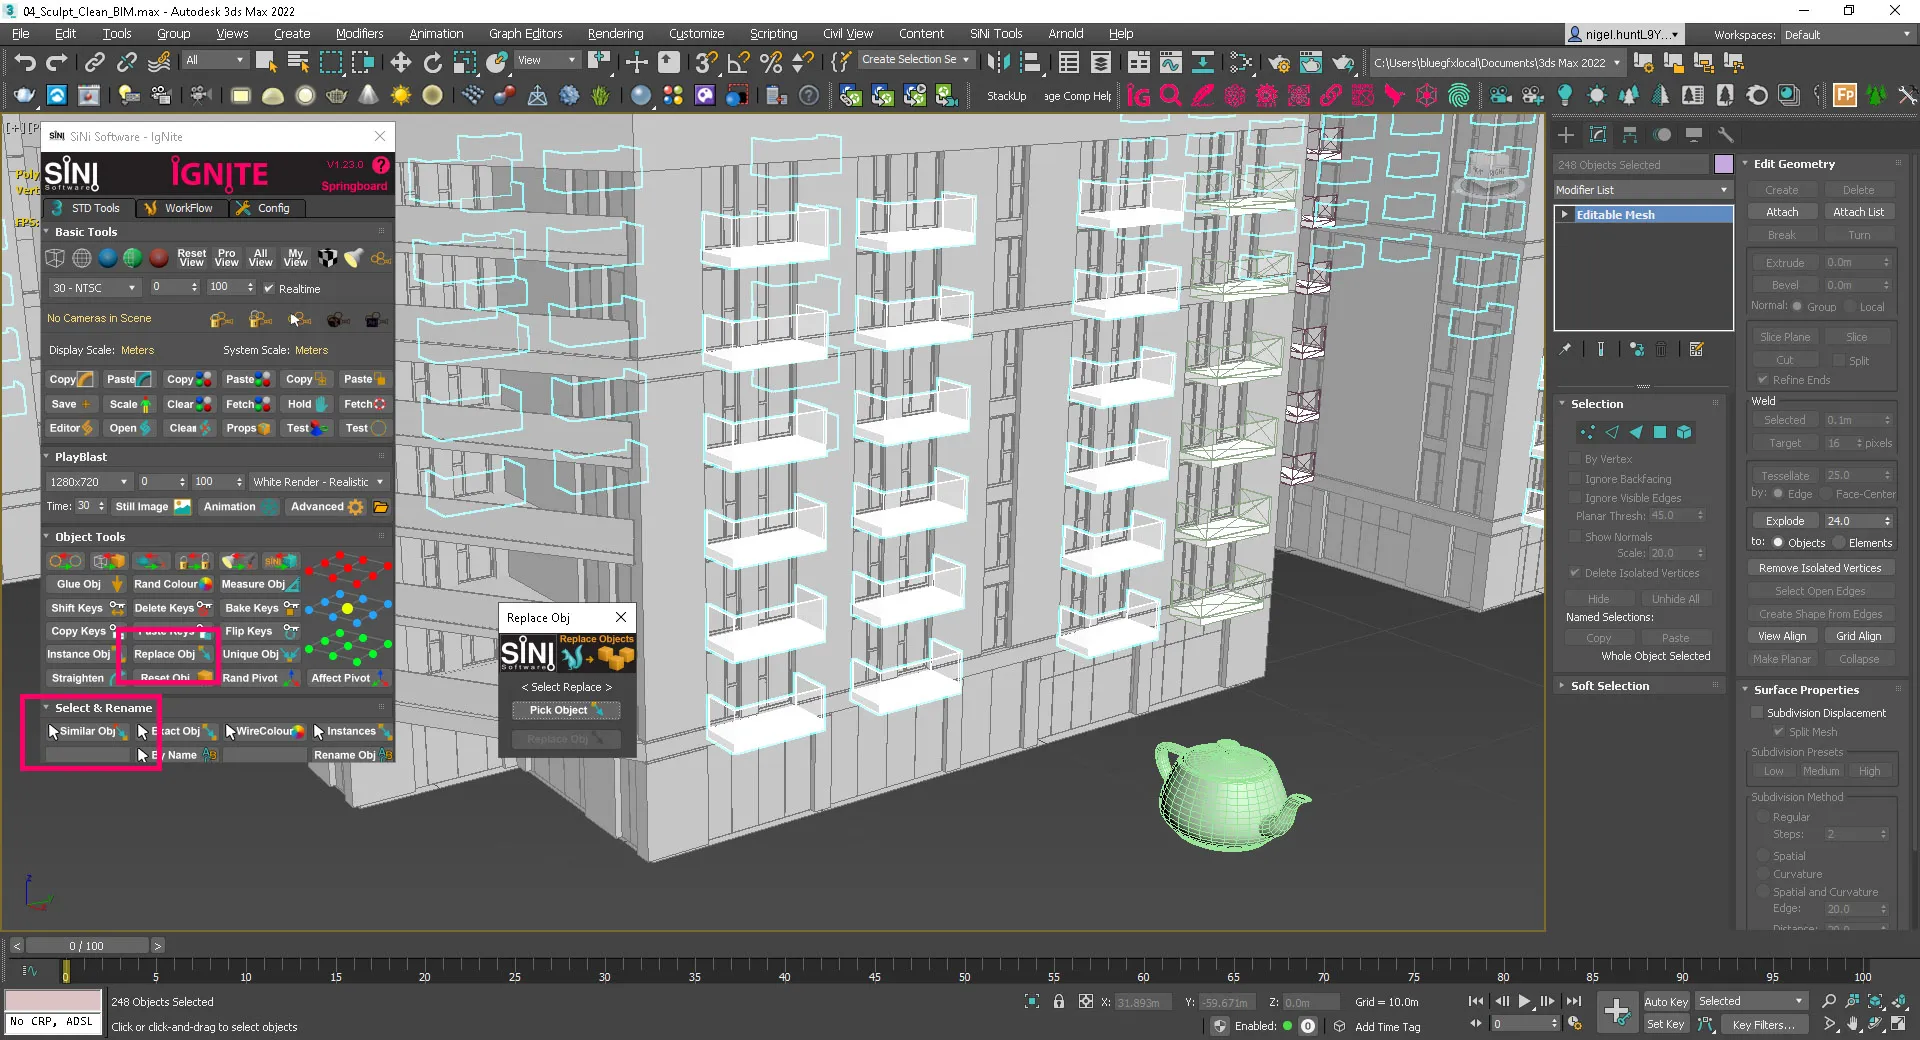Click the purple object color swatch
This screenshot has height=1040, width=1920.
click(x=1723, y=165)
